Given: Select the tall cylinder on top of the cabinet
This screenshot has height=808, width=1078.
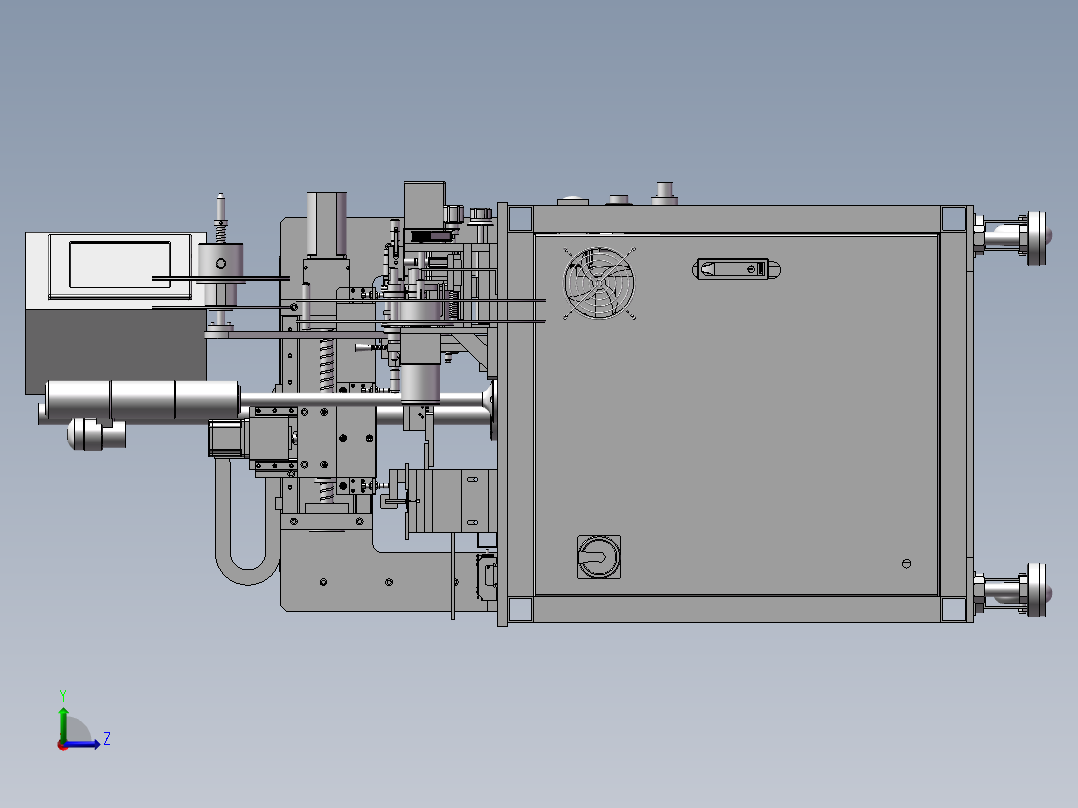Looking at the screenshot, I should [x=664, y=193].
